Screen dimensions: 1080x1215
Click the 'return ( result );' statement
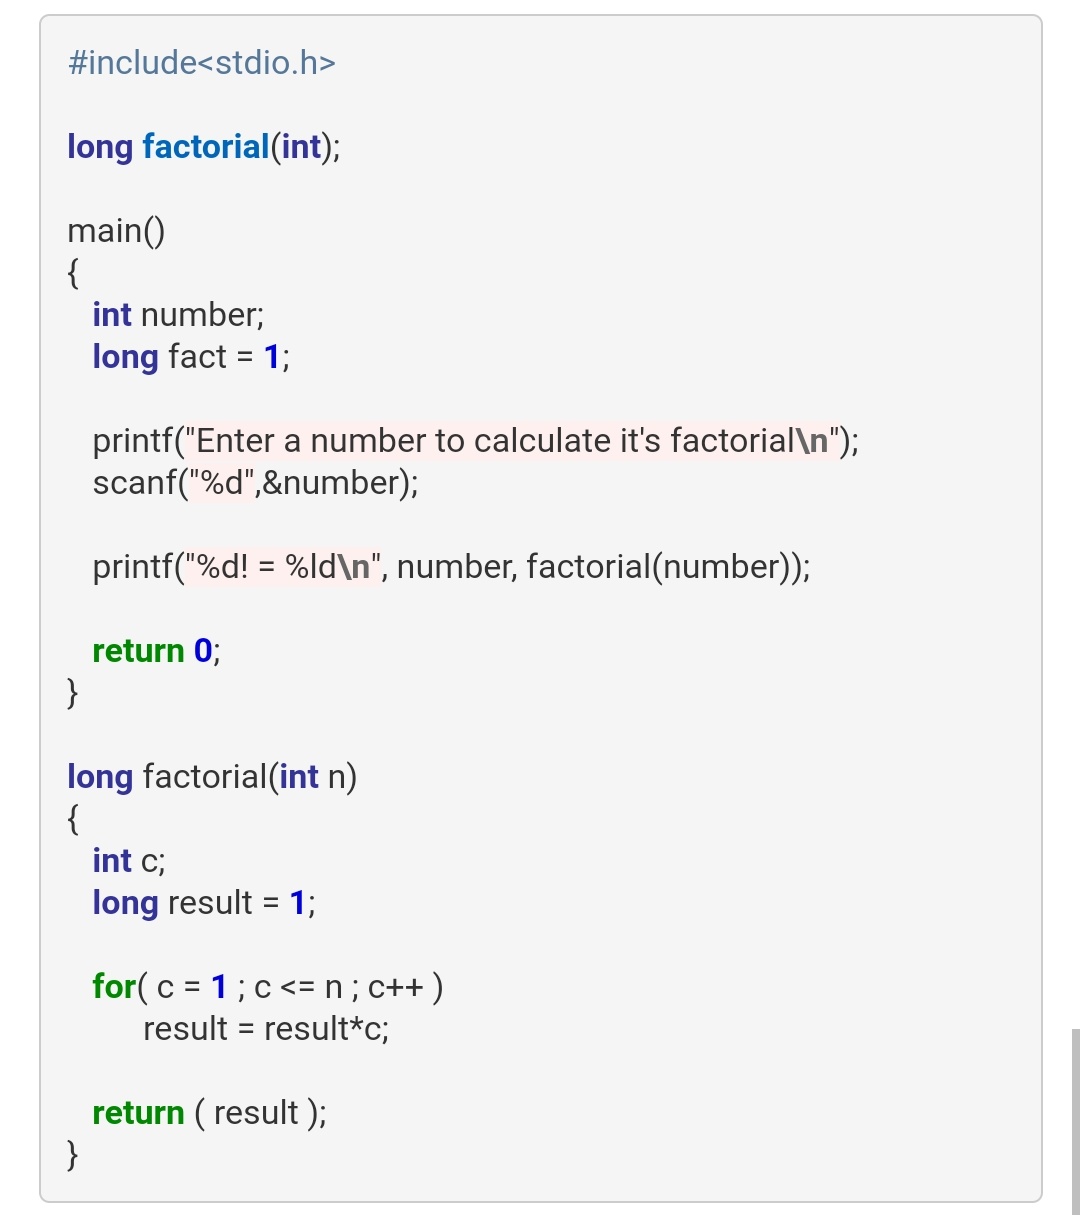click(x=209, y=1113)
